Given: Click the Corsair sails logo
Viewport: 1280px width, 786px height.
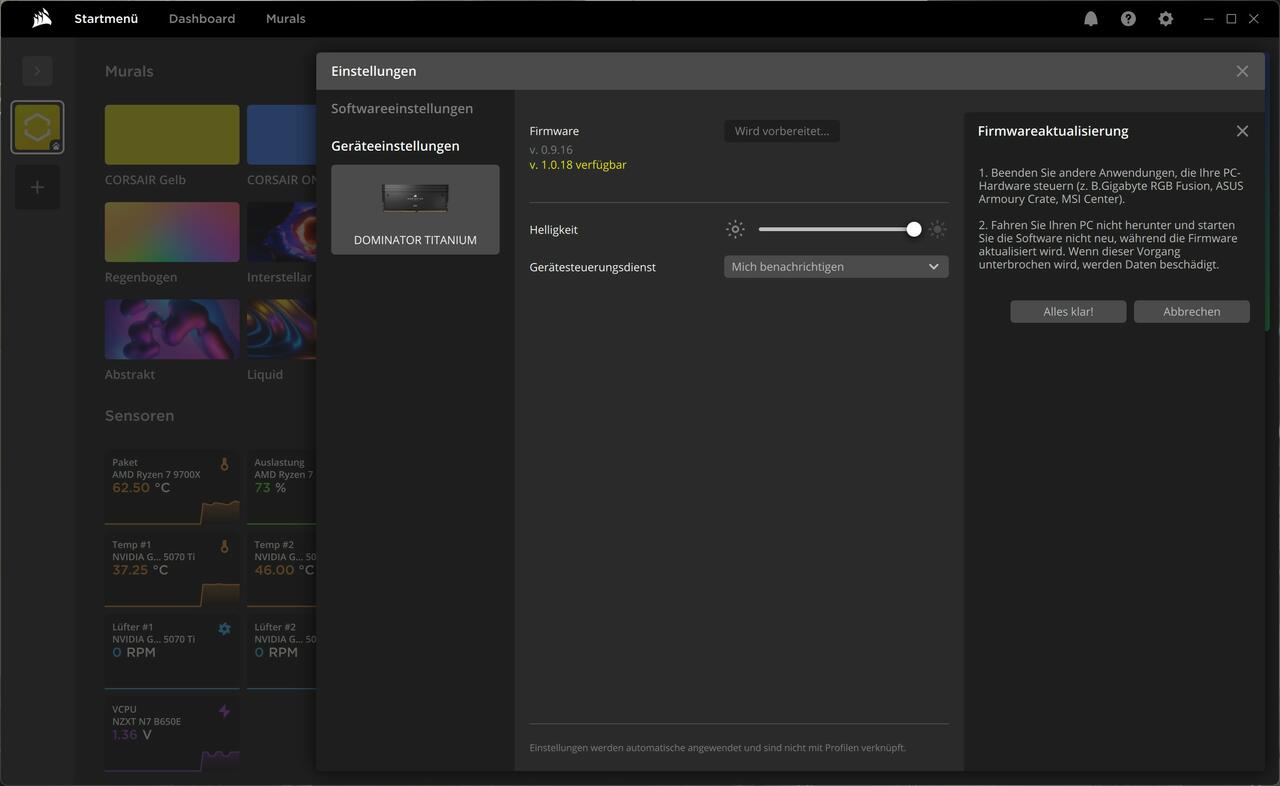Looking at the screenshot, I should pos(41,18).
